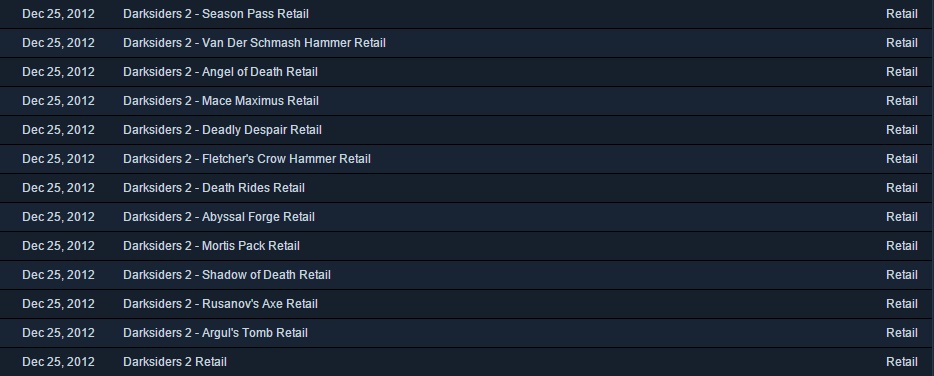Viewport: 934px width, 376px height.
Task: Open the Darksiders 2 - Angel of Death Retail entry
Action: 220,72
